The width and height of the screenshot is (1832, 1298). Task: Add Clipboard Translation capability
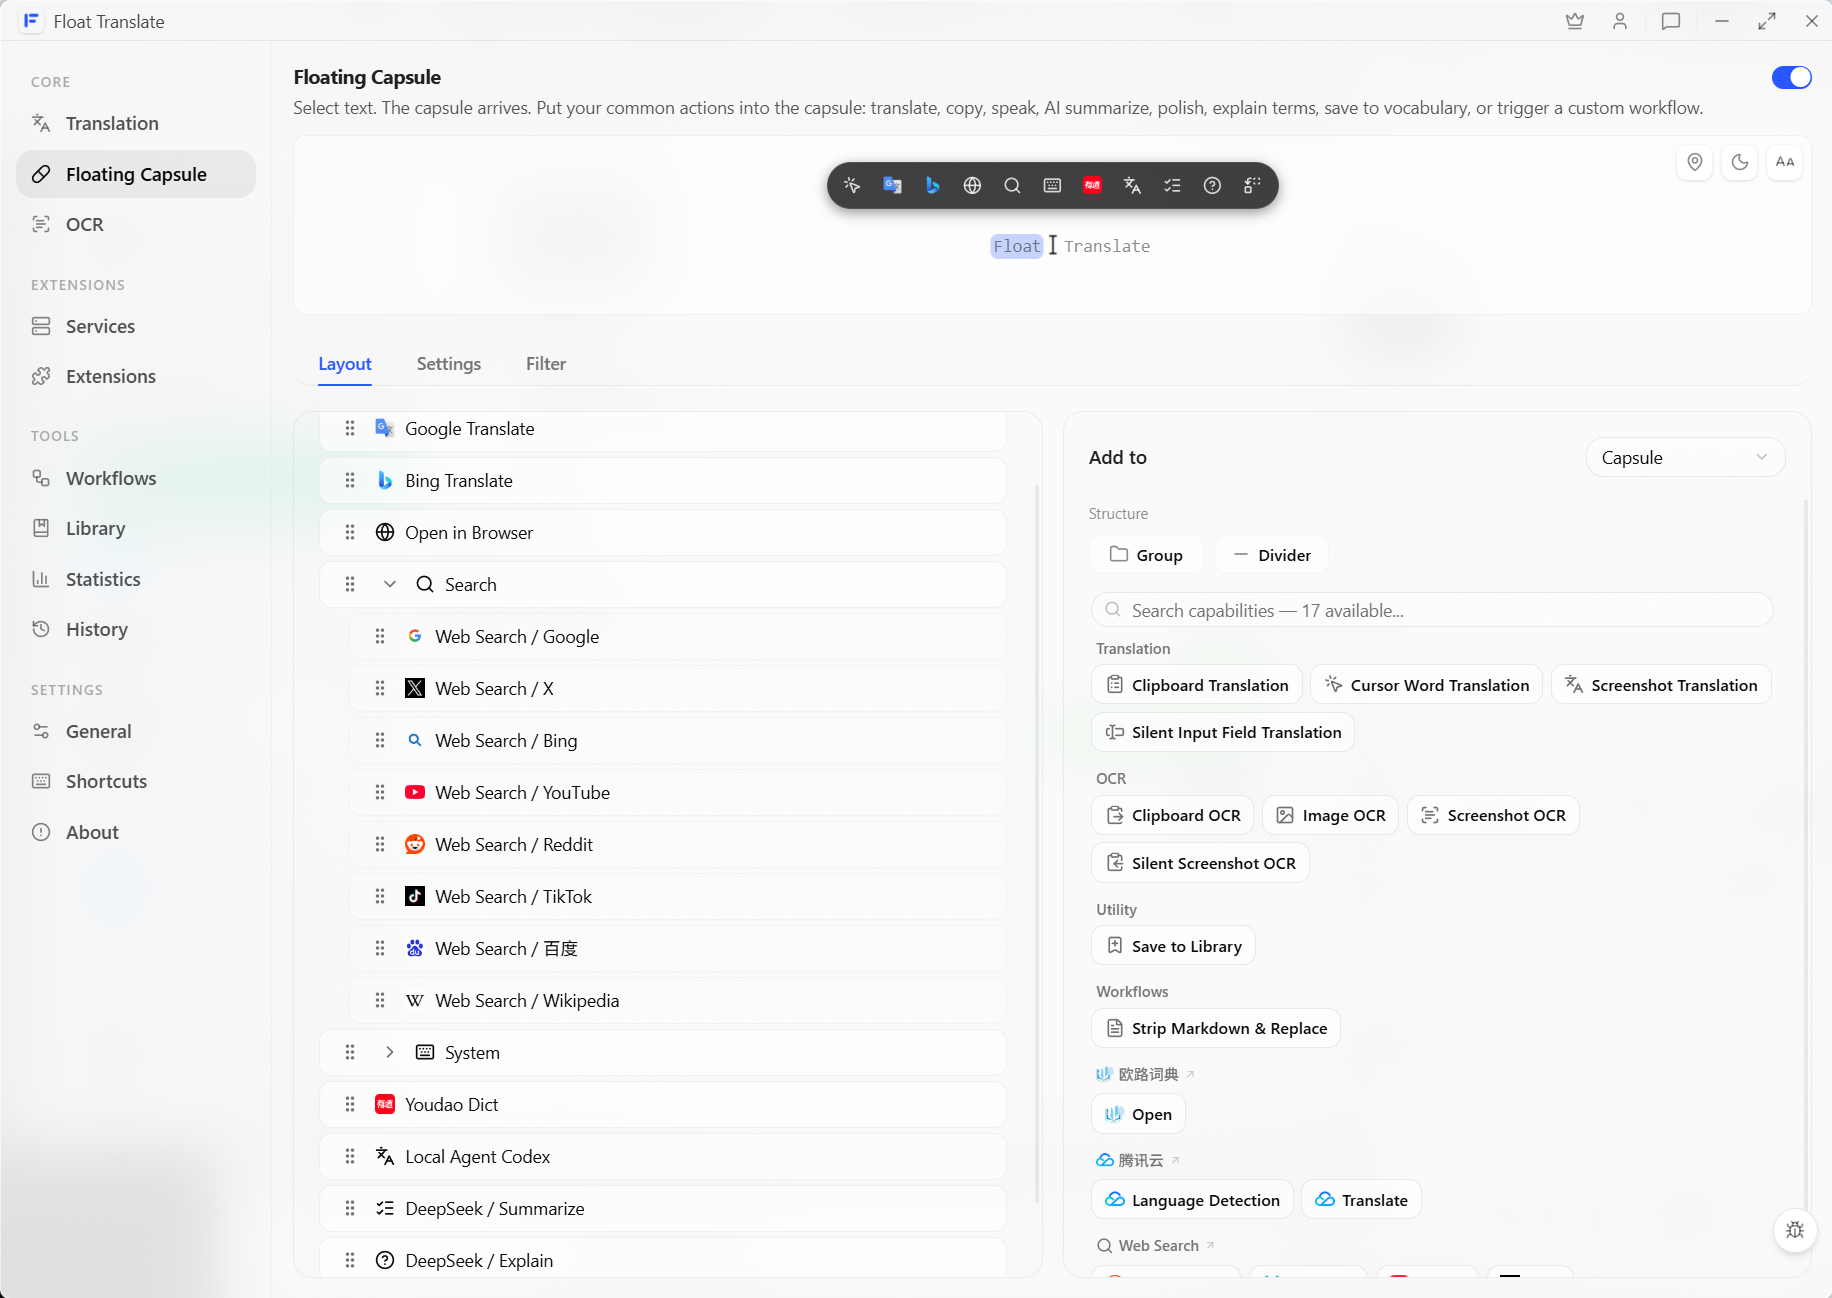point(1197,685)
